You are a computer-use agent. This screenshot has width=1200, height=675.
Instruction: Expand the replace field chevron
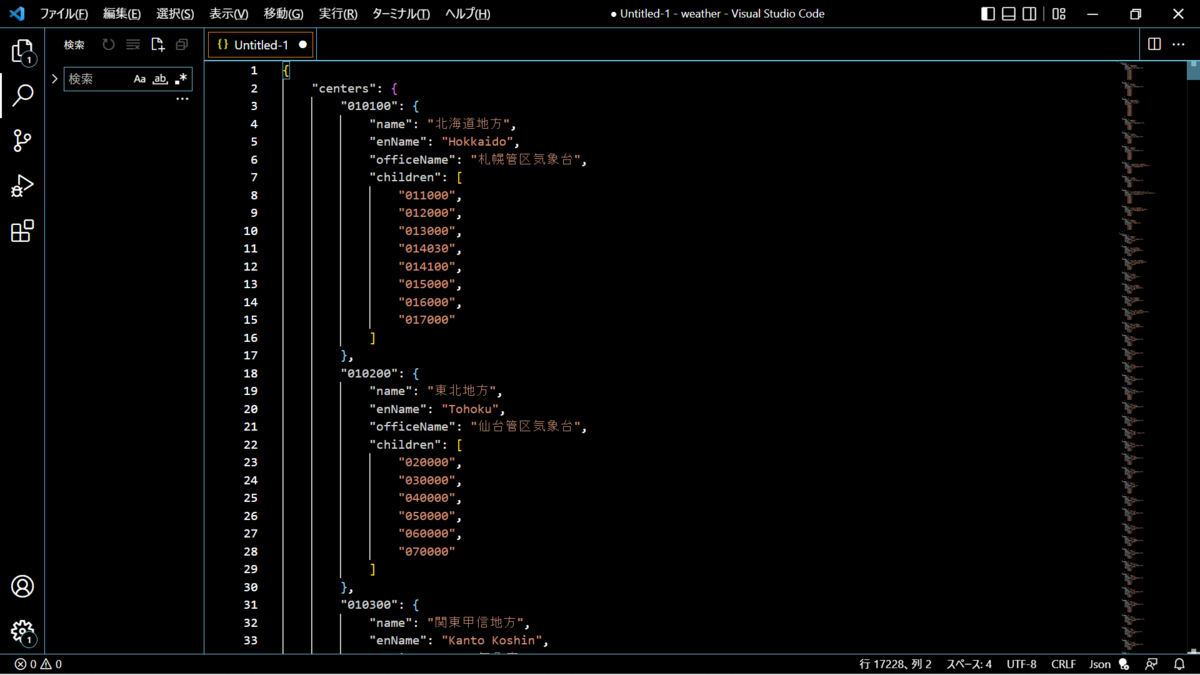(54, 79)
